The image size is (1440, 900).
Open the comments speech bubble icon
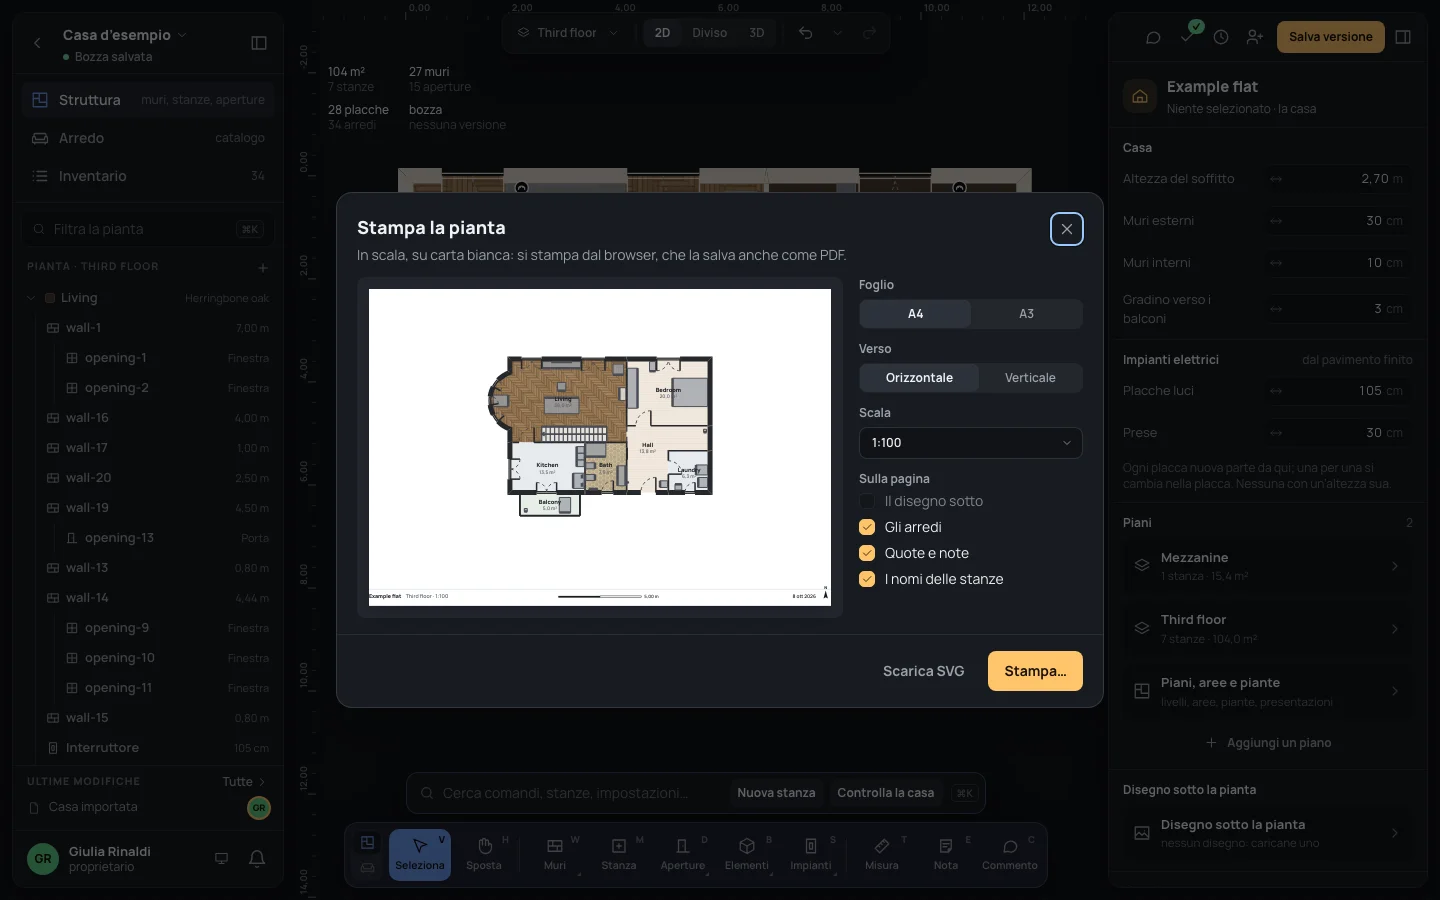[1153, 37]
